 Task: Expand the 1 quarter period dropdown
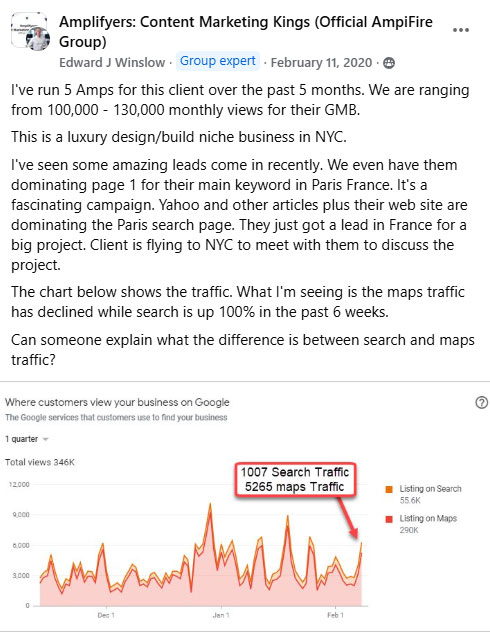27,439
